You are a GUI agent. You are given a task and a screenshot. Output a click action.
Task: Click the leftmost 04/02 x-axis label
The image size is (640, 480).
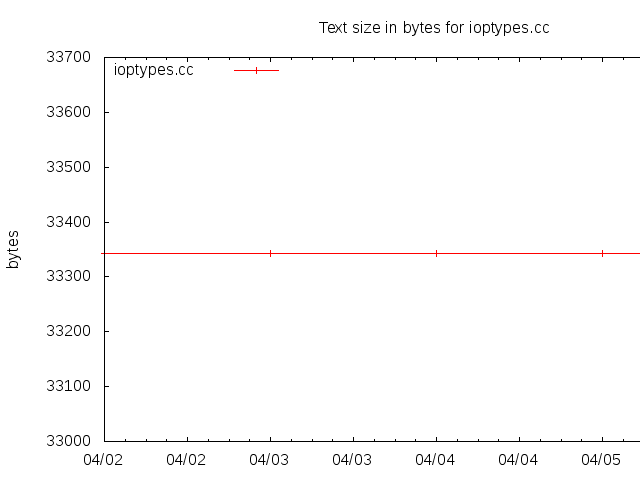104,460
